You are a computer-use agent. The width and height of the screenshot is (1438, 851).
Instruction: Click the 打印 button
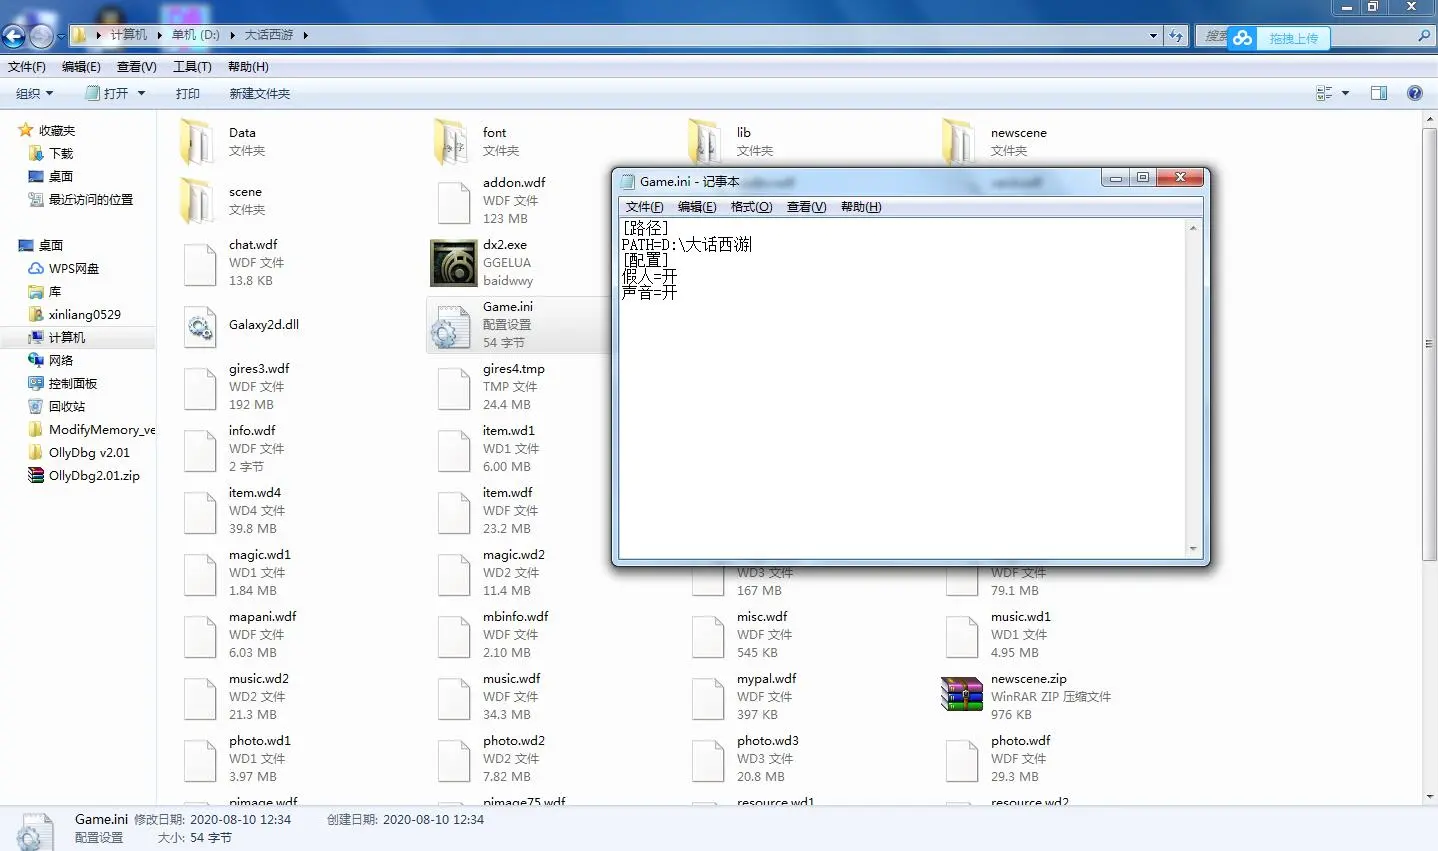pyautogui.click(x=187, y=93)
